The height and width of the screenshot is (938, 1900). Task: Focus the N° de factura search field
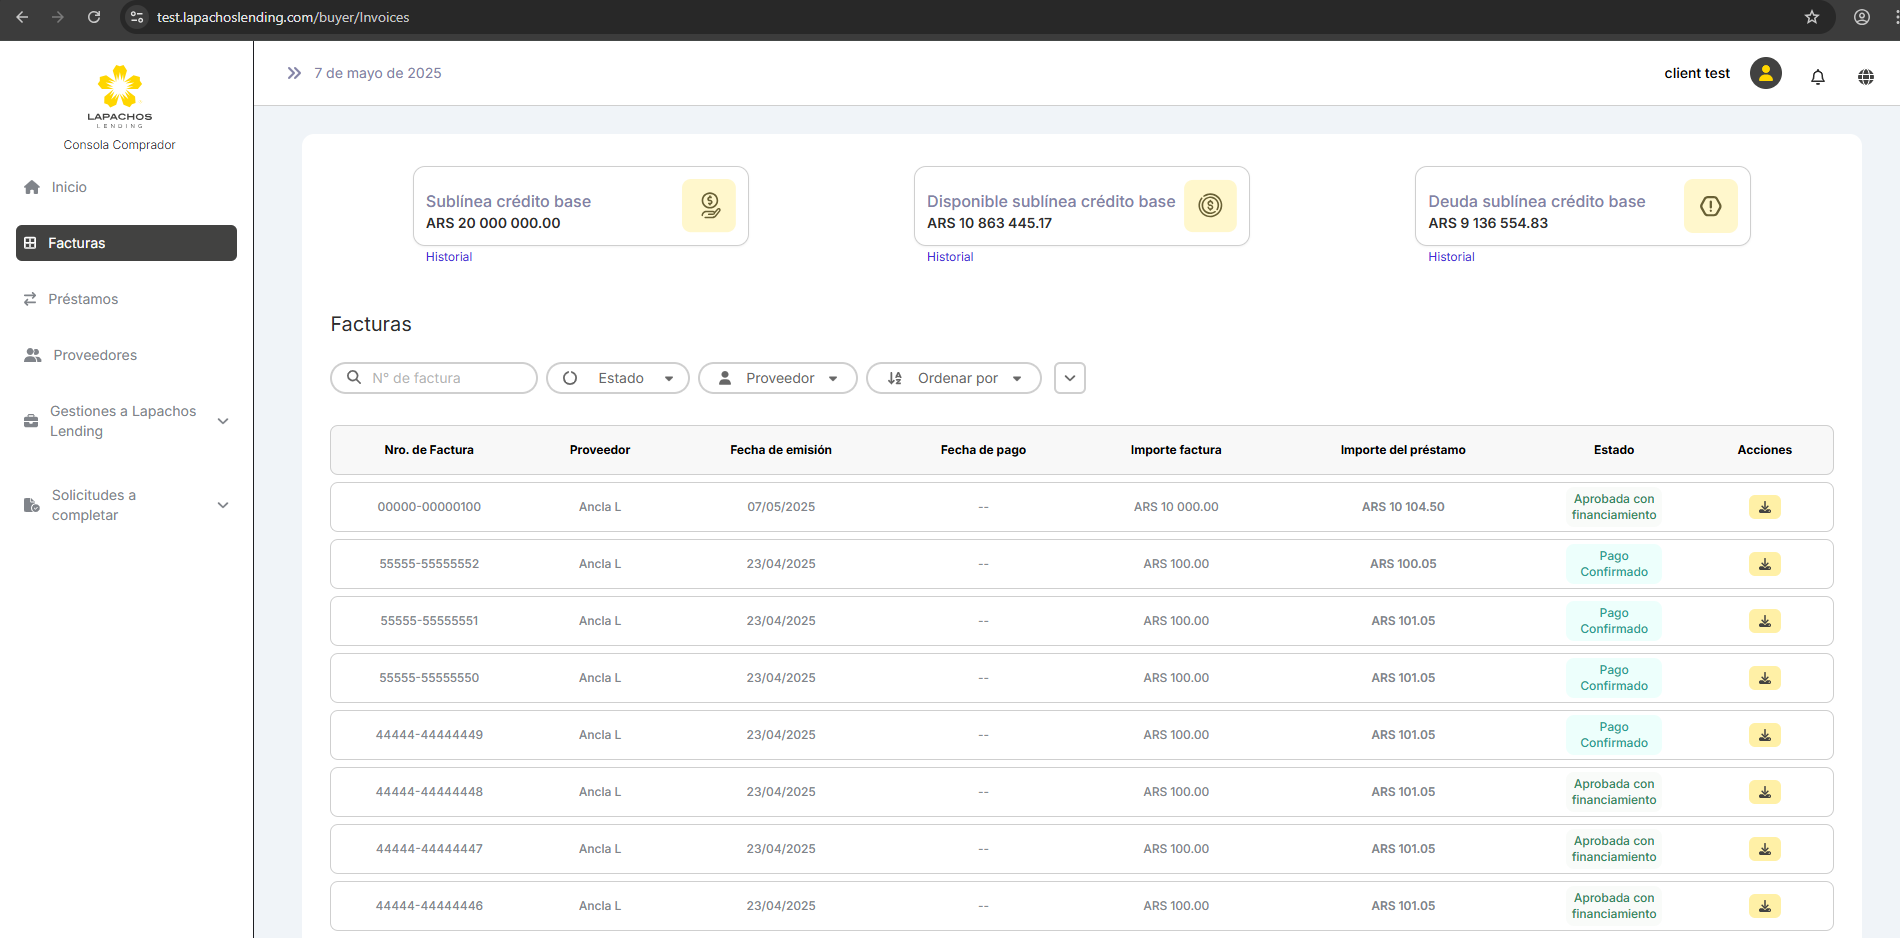[x=445, y=378]
